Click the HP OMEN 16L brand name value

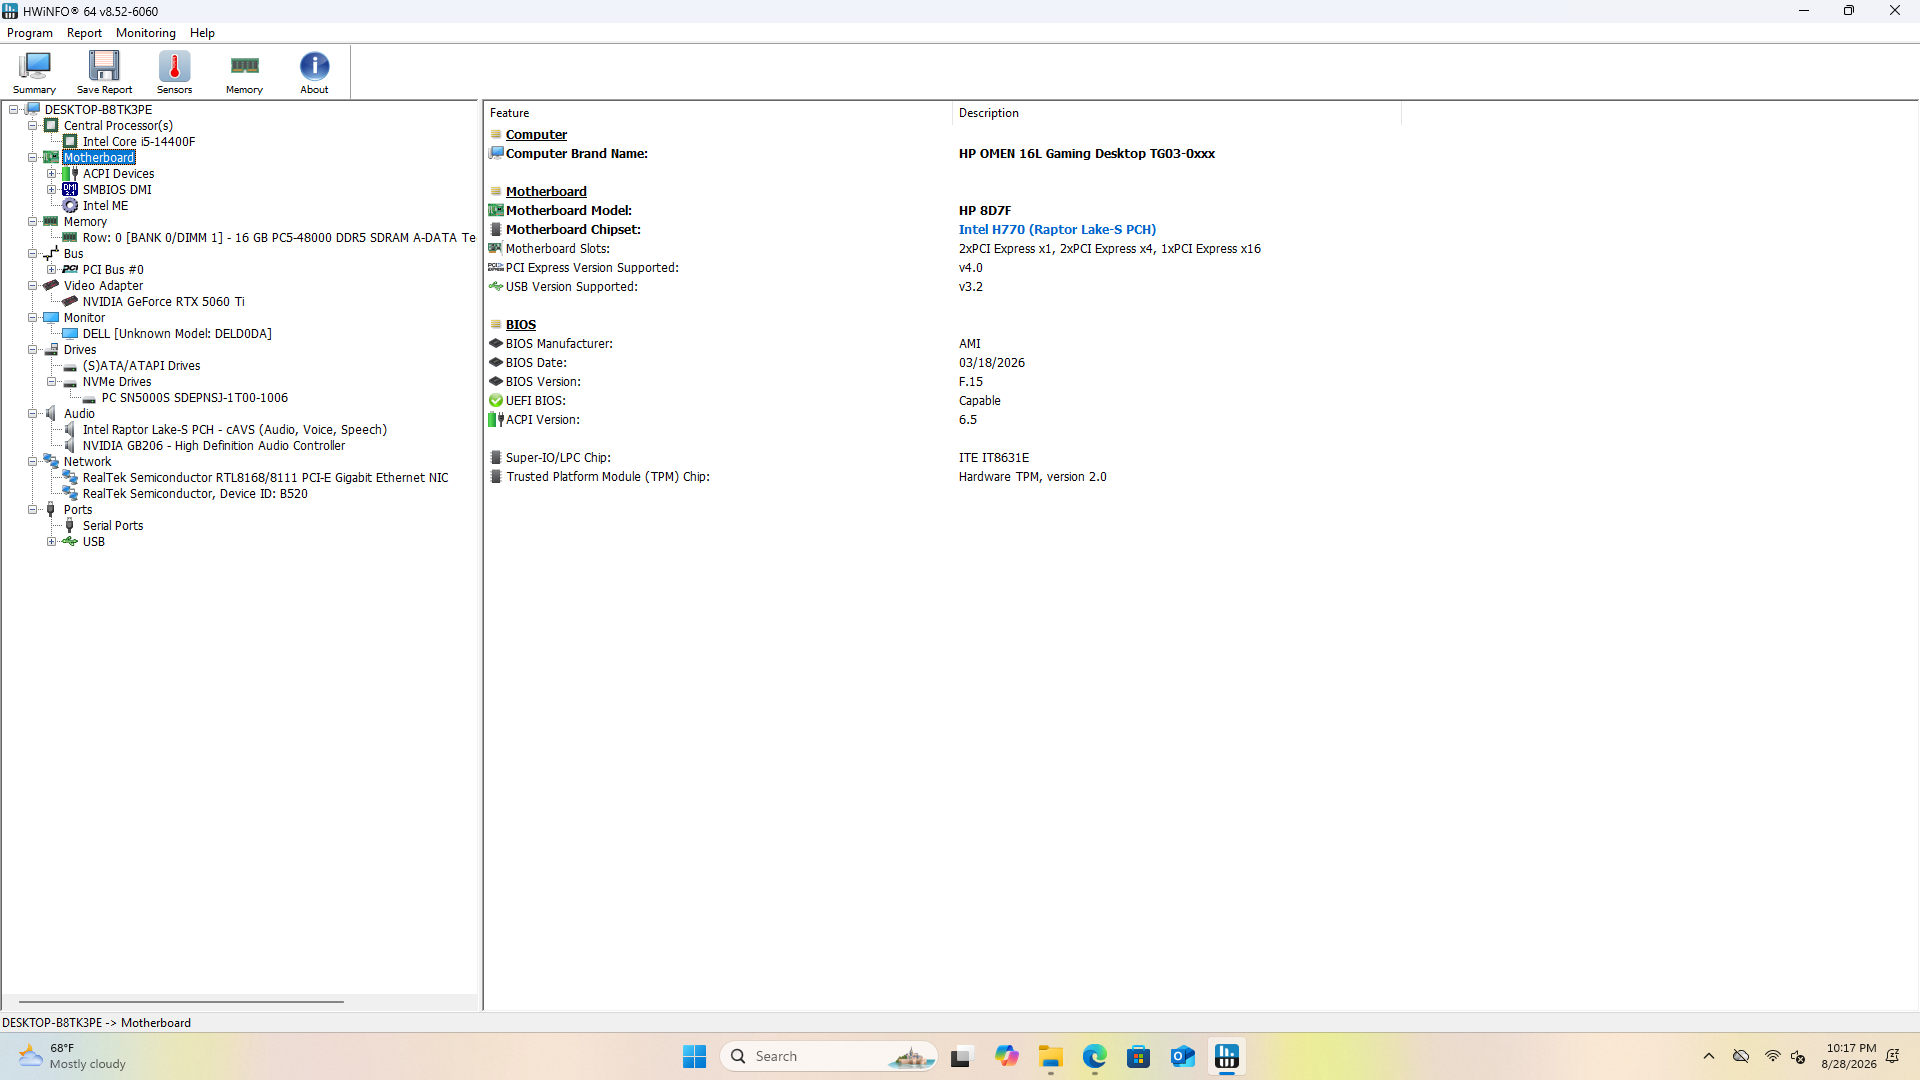pyautogui.click(x=1087, y=154)
